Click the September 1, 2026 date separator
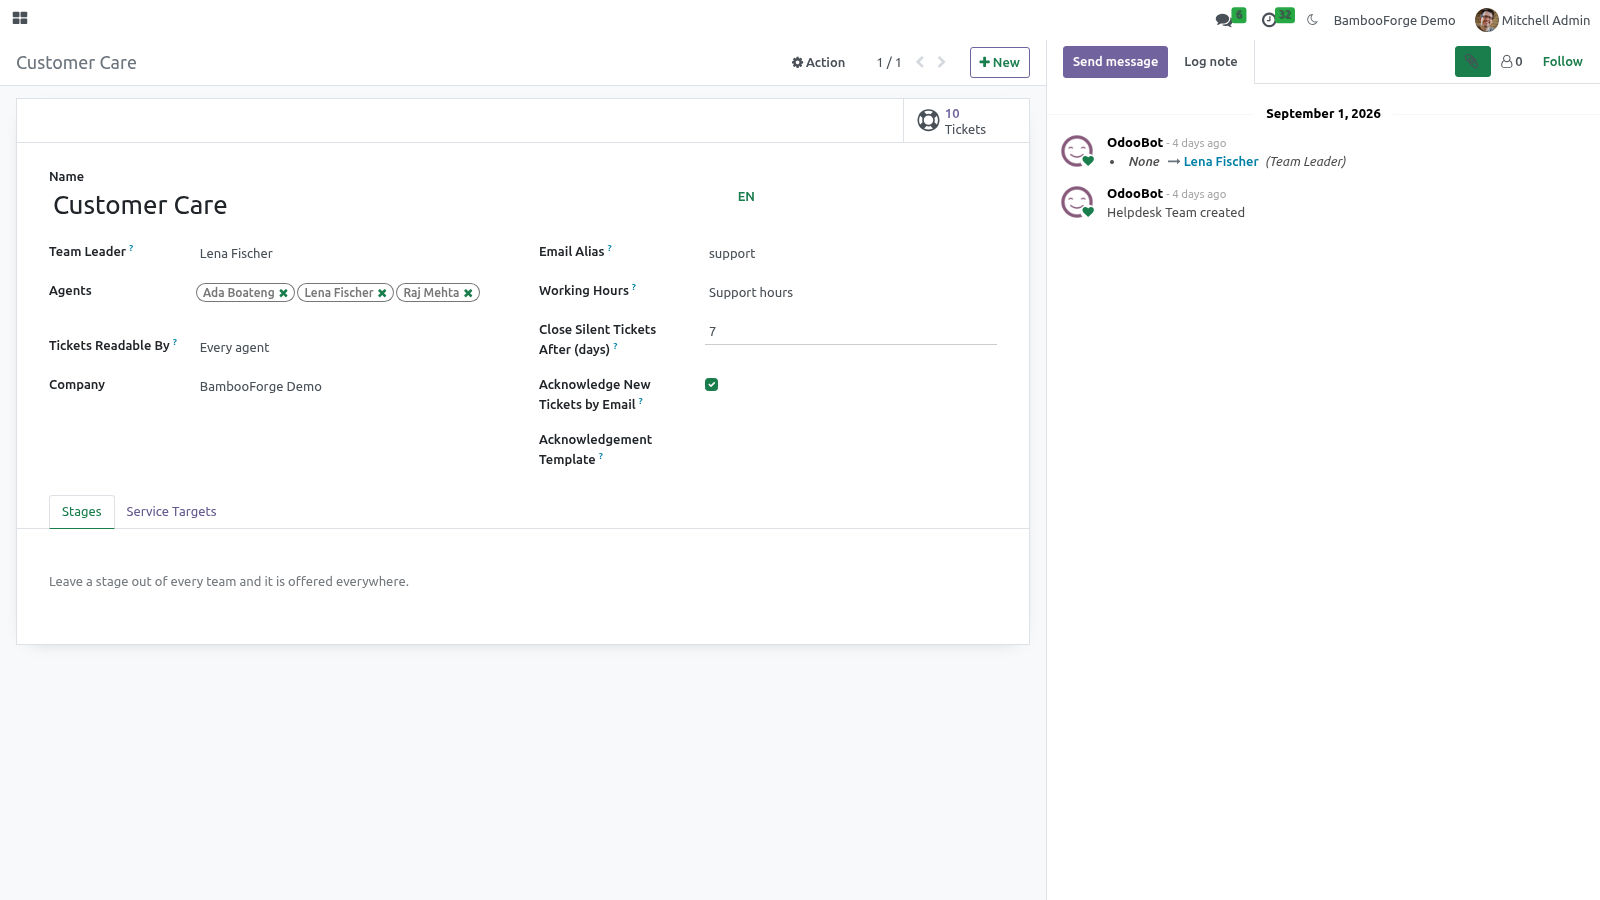This screenshot has height=900, width=1600. [1323, 114]
